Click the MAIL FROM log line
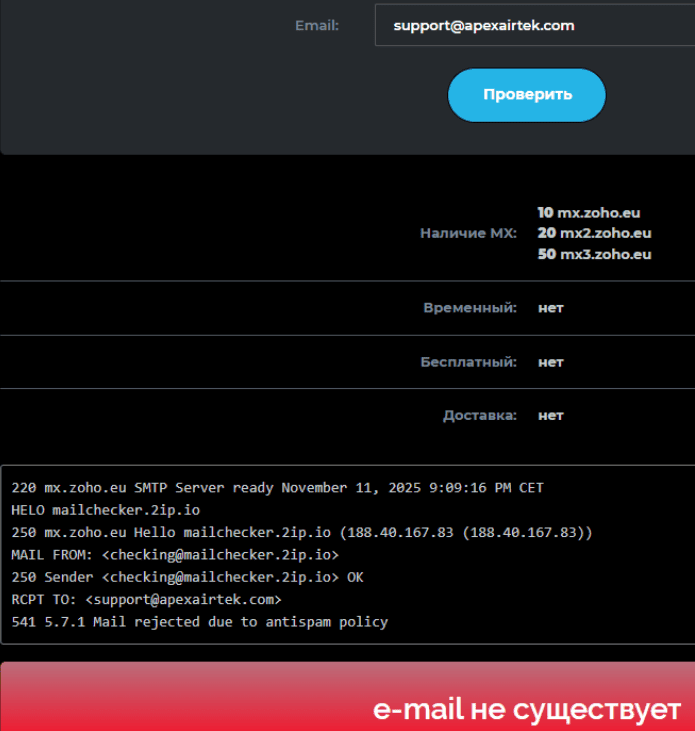The image size is (695, 731). click(175, 554)
